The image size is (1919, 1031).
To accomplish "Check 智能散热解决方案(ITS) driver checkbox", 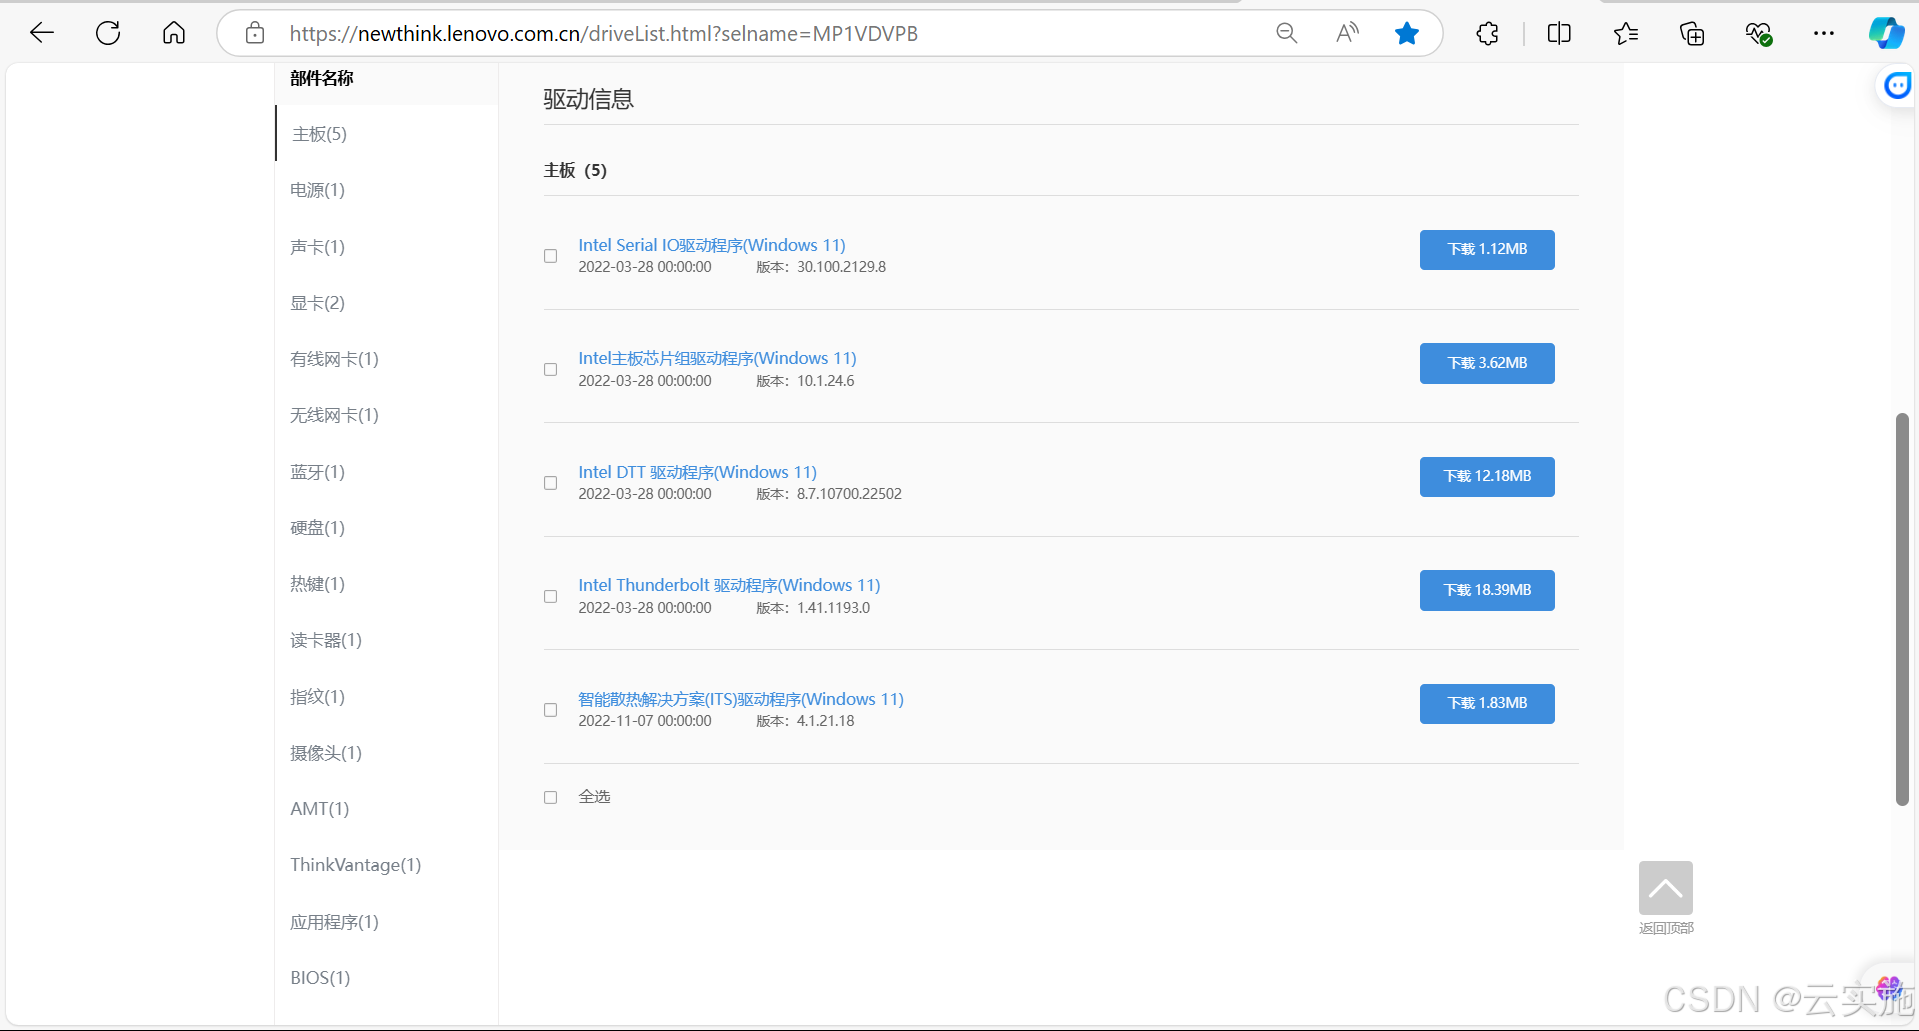I will 550,710.
